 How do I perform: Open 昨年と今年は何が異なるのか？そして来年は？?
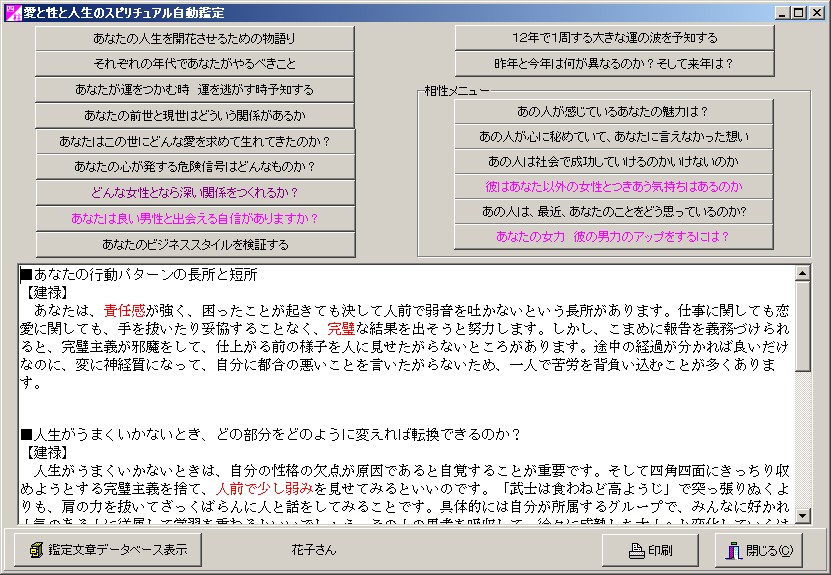coord(614,64)
